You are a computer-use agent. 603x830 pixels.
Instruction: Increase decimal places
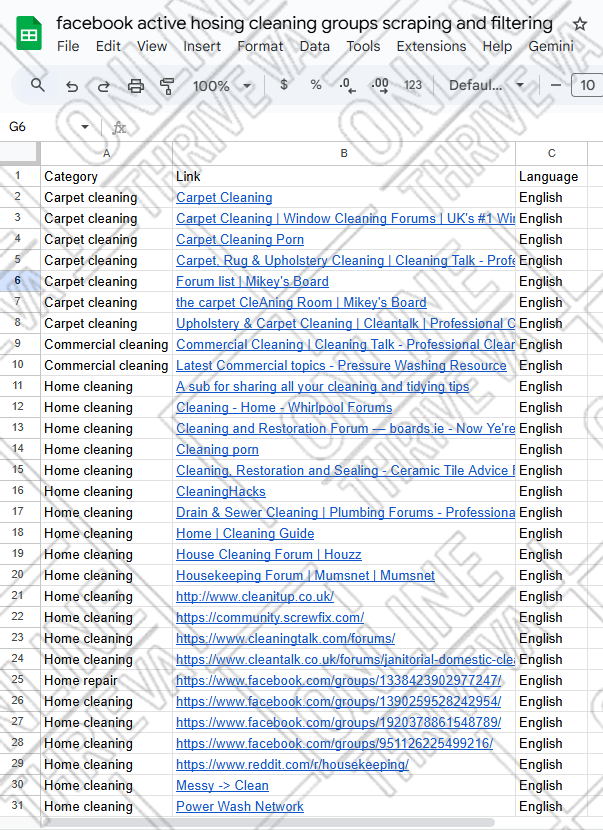point(380,85)
